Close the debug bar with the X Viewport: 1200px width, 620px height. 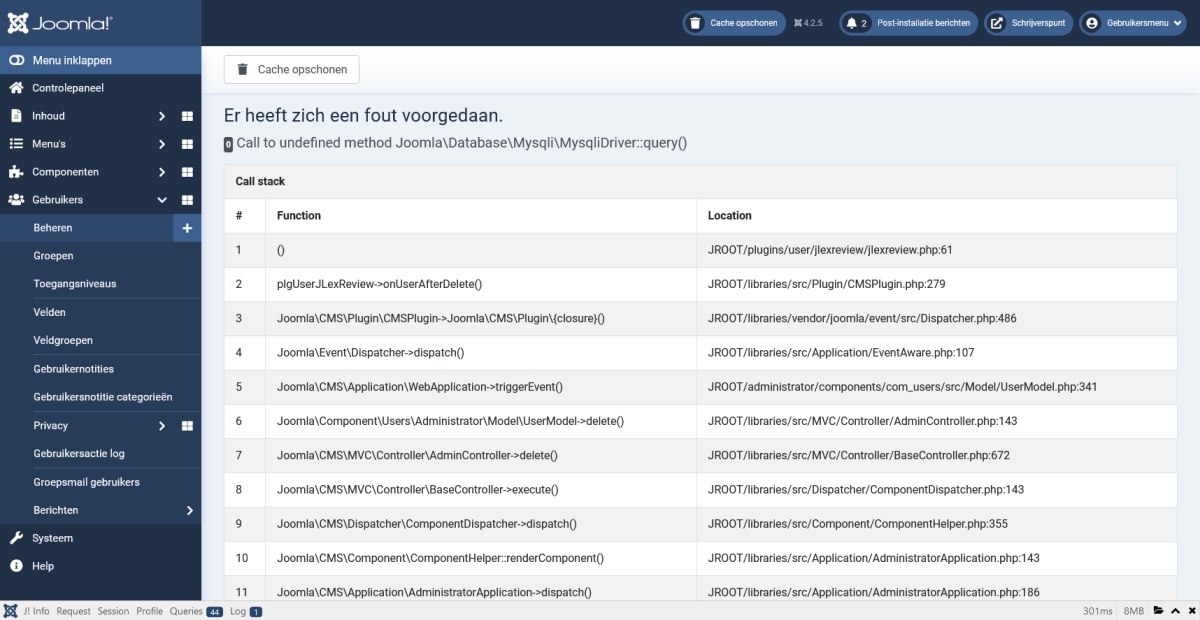tap(1190, 611)
